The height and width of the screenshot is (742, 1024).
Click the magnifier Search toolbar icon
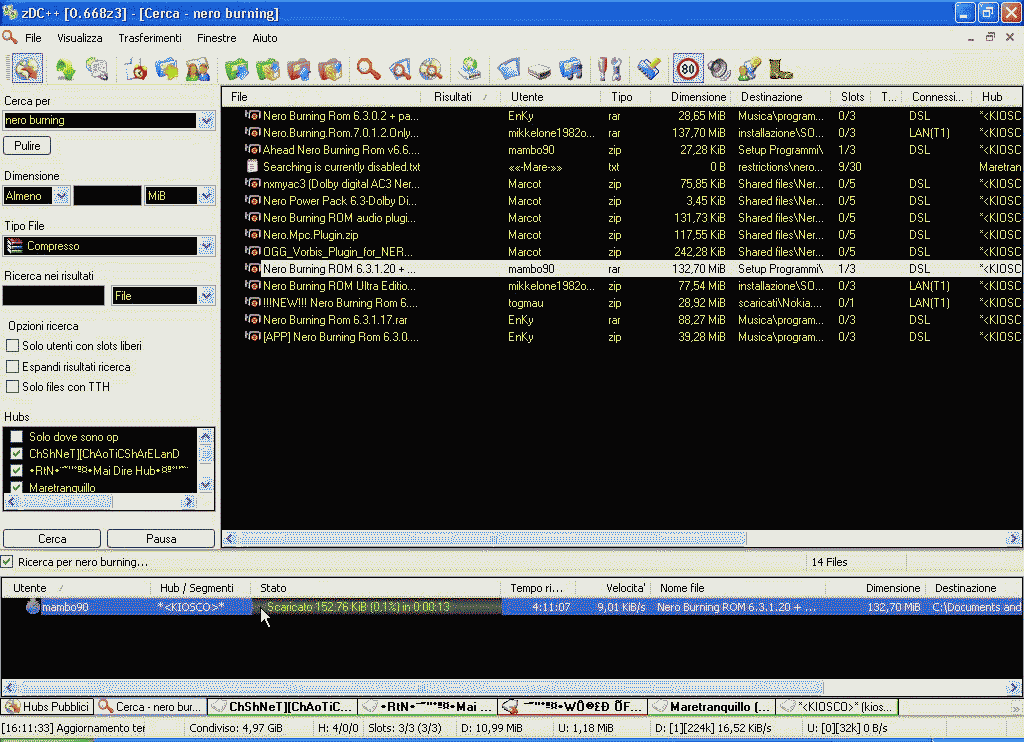pos(369,69)
